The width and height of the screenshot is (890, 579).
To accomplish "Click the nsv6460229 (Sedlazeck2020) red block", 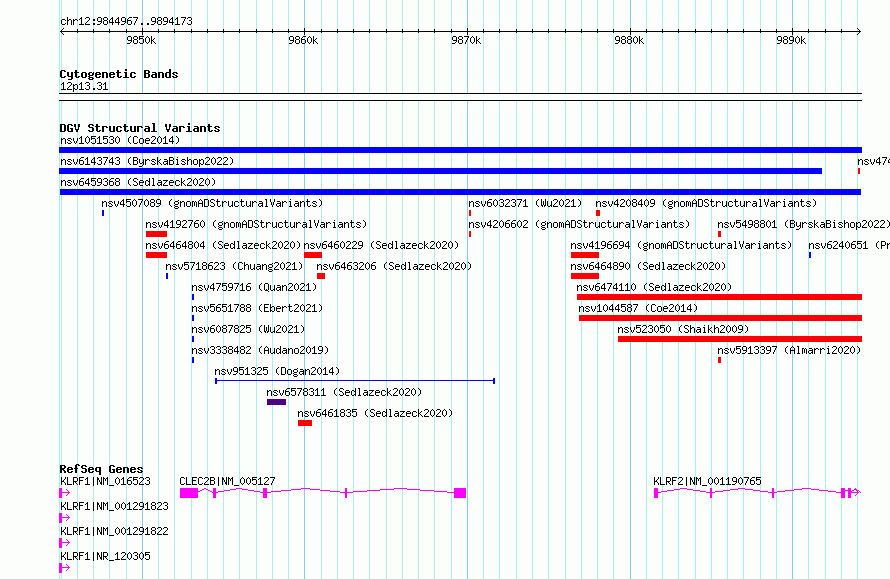I will (x=313, y=255).
